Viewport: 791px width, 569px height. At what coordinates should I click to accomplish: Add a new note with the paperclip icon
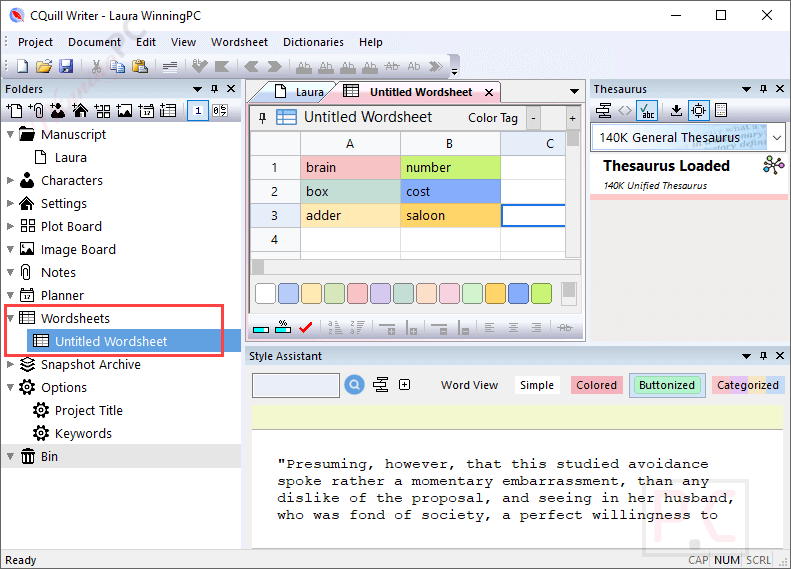(36, 110)
